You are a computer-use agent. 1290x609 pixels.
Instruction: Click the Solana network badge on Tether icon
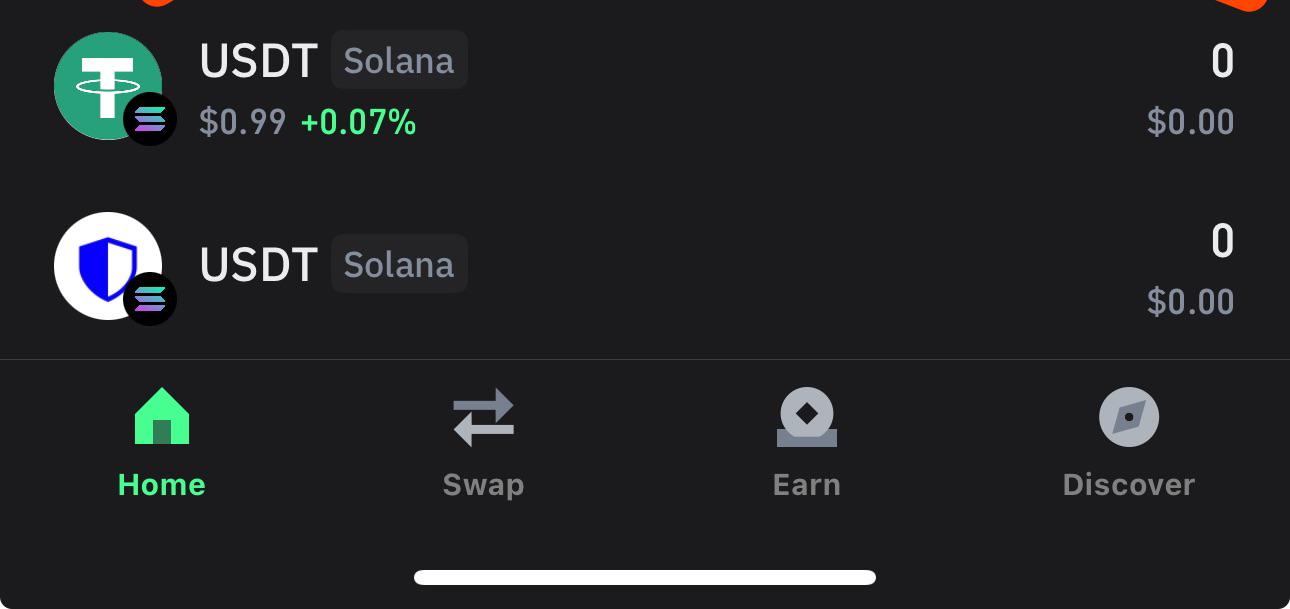(150, 119)
